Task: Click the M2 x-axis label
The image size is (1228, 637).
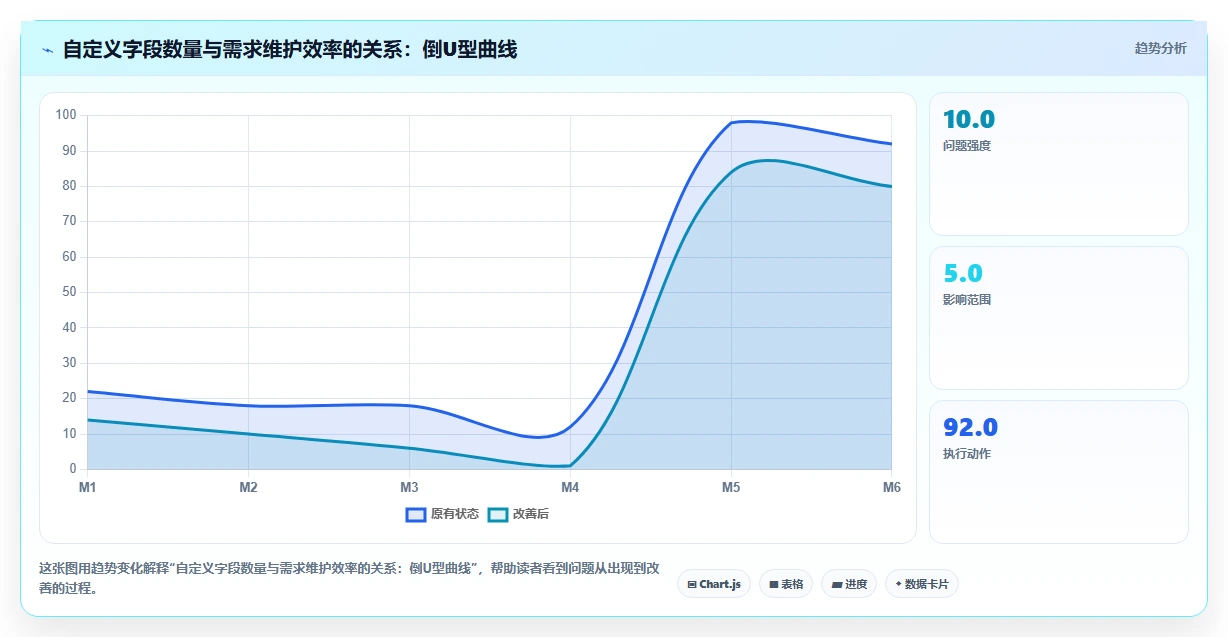Action: (x=249, y=487)
